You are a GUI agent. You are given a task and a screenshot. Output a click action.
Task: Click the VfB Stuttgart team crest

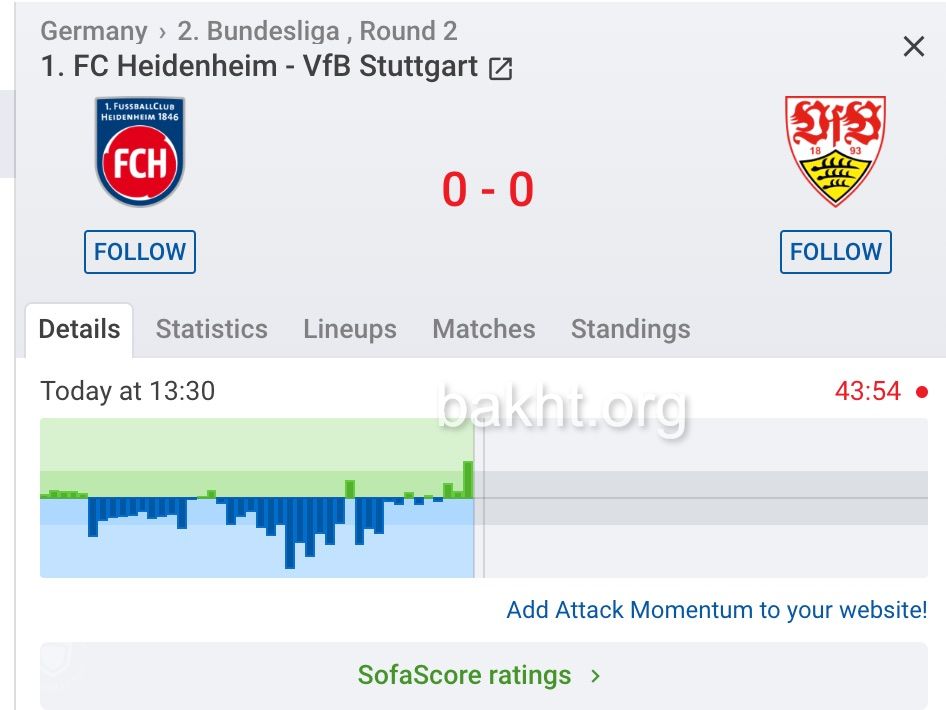pyautogui.click(x=835, y=151)
